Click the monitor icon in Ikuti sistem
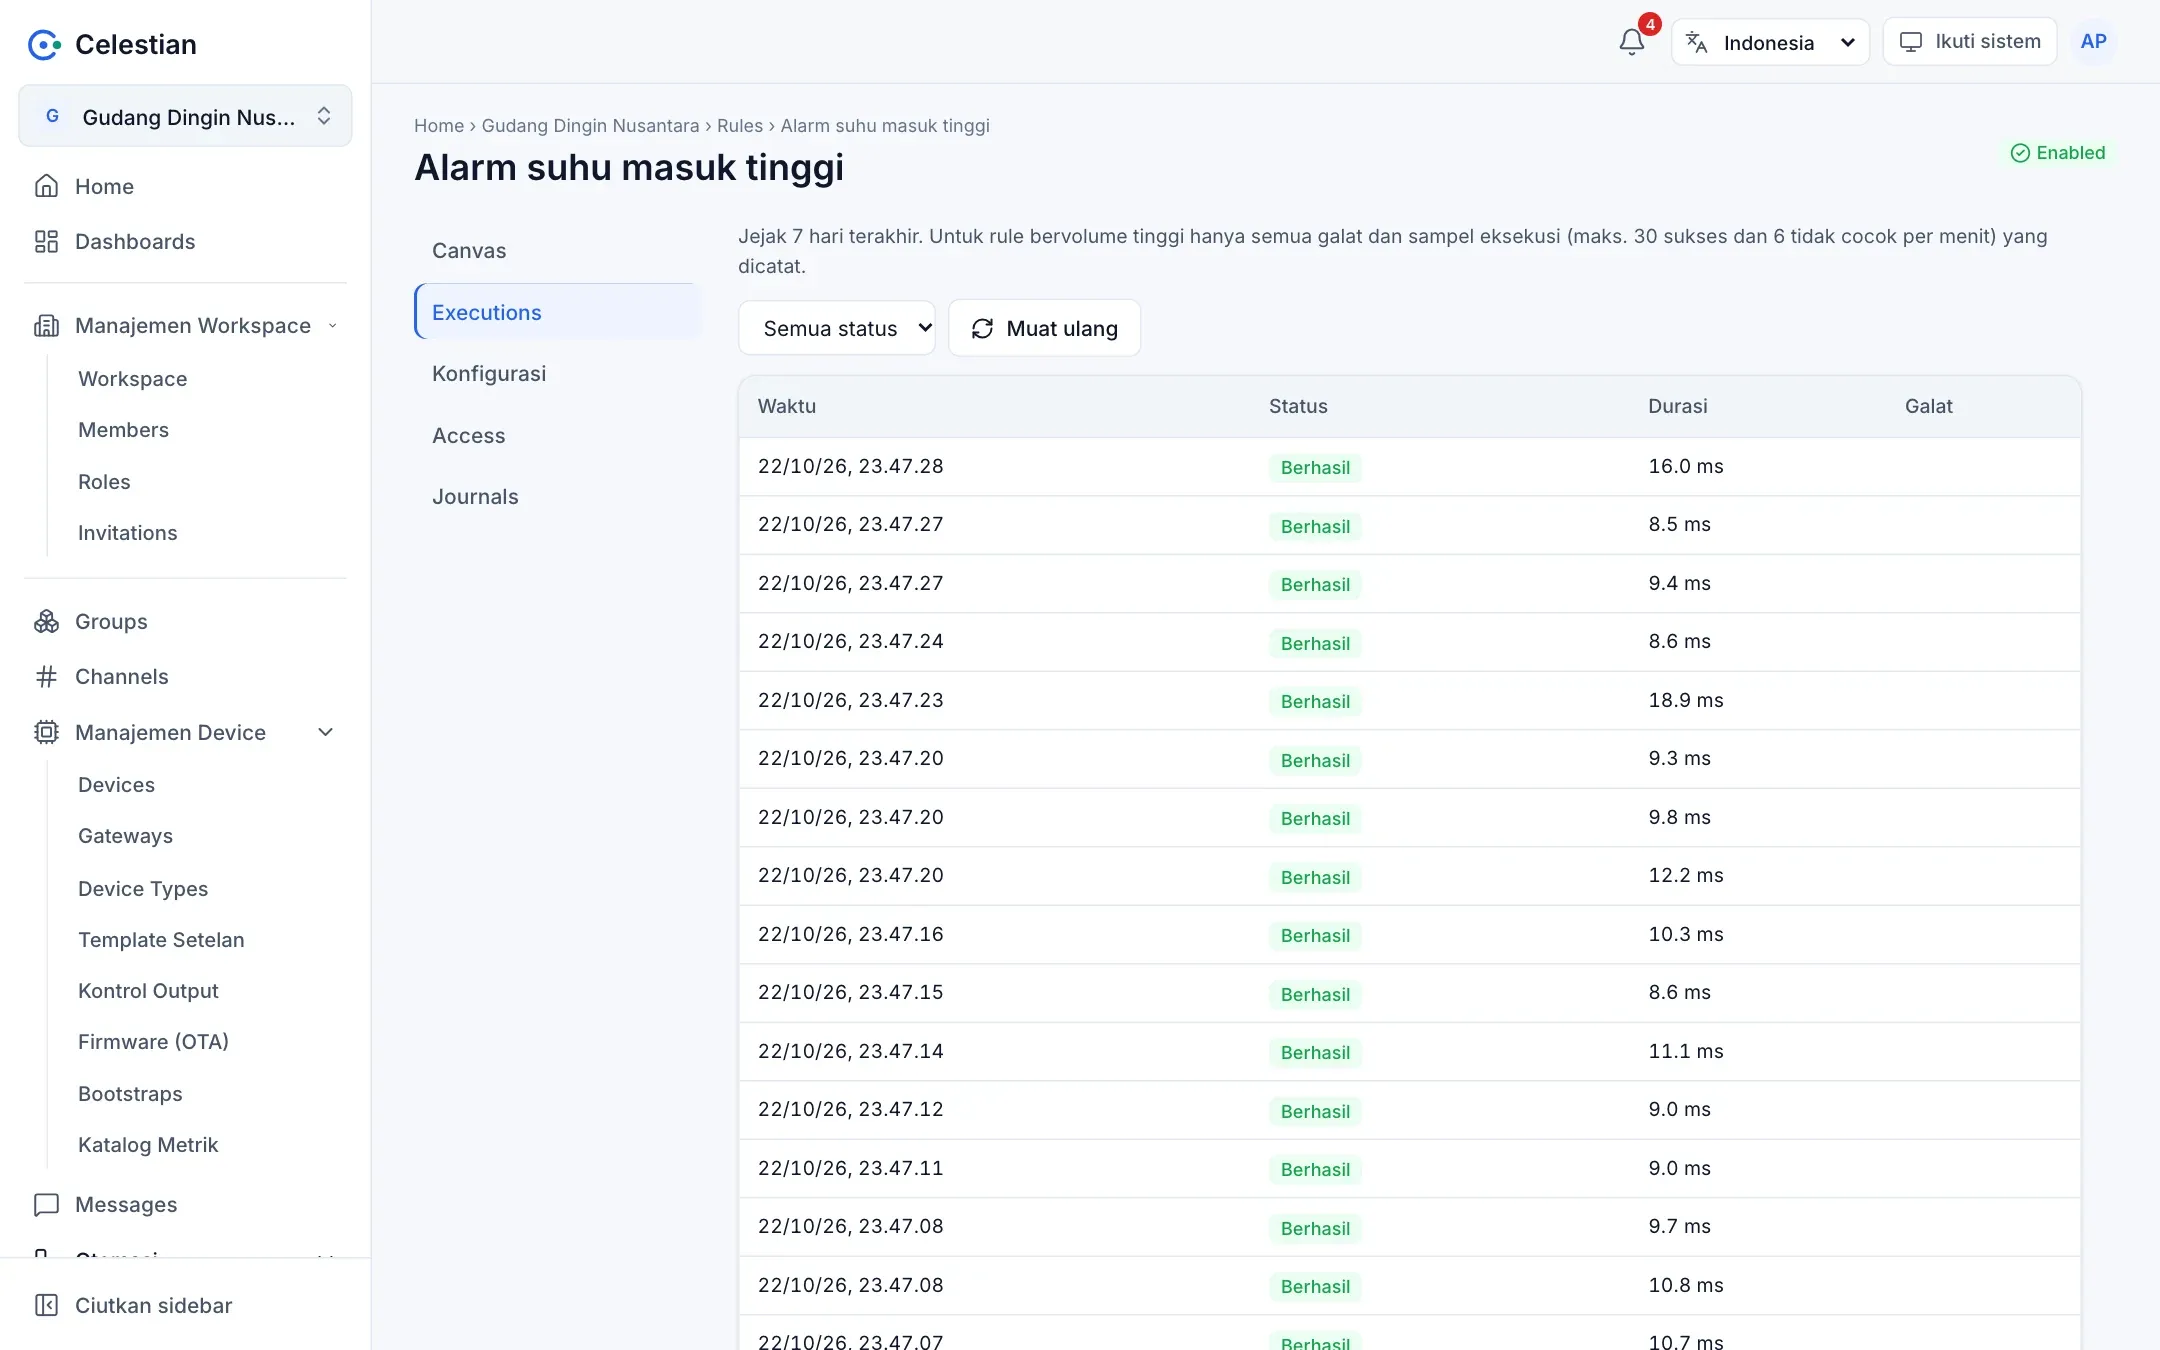Viewport: 2160px width, 1350px height. (1911, 42)
